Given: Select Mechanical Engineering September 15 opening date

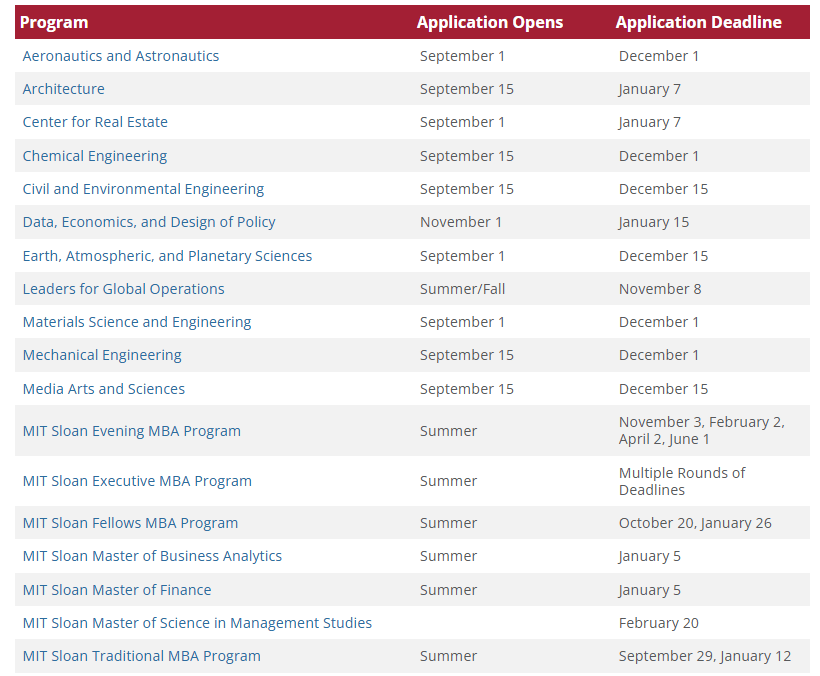Looking at the screenshot, I should coord(466,354).
